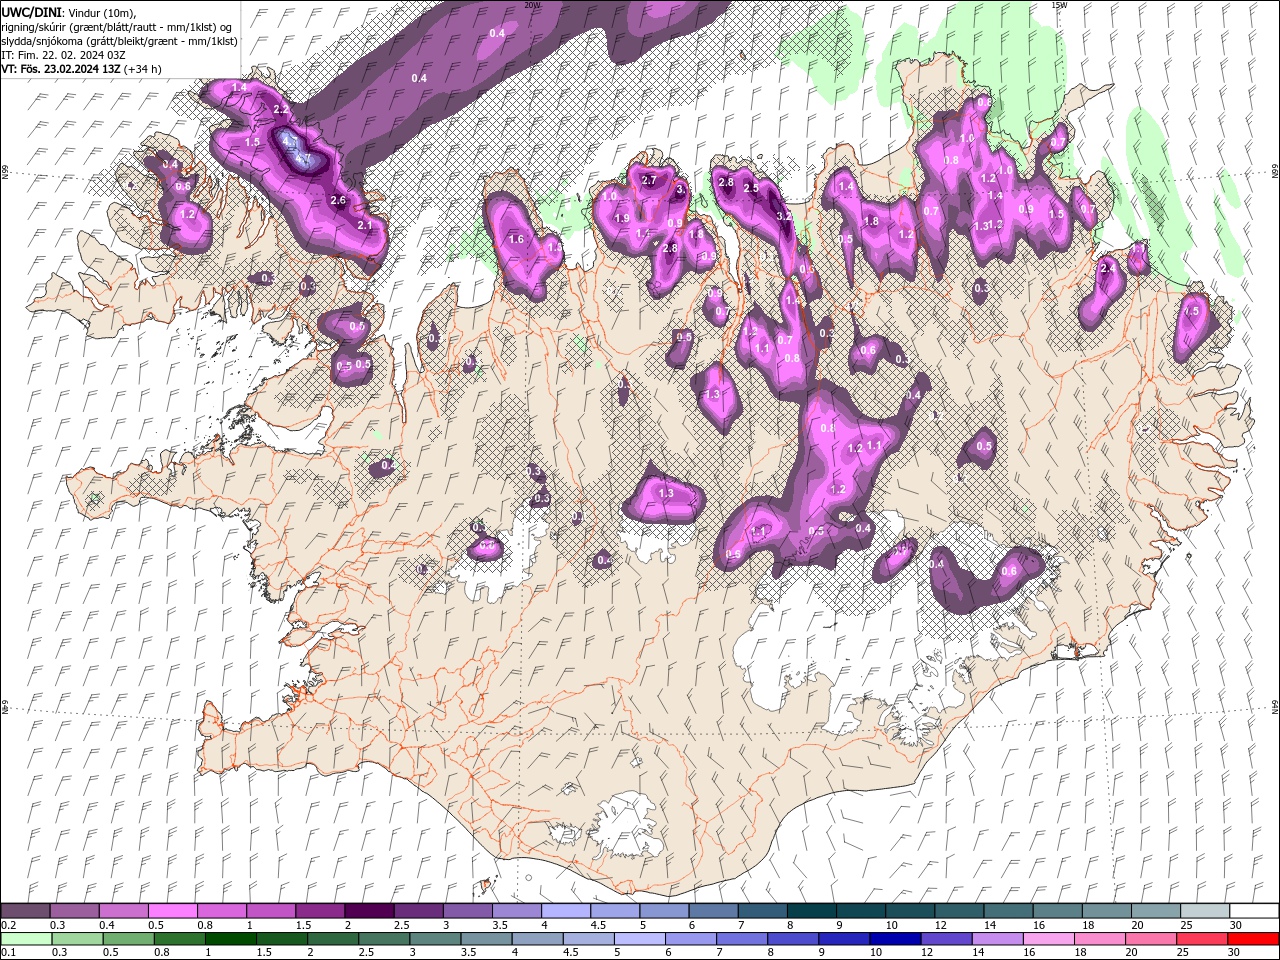This screenshot has width=1280, height=960.
Task: Click the 'slydda/snjókoma' legend description line
Action: point(120,40)
